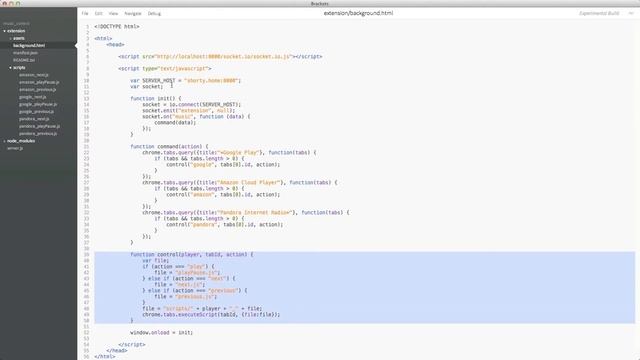
Task: Click the socket.io script src line
Action: (220, 56)
